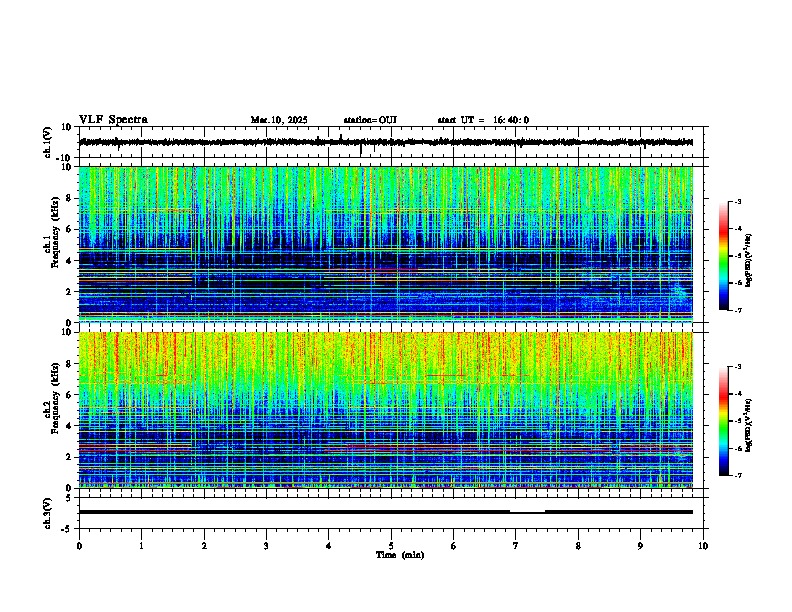The width and height of the screenshot is (792, 612).
Task: Click time axis tick '7'
Action: pos(516,546)
